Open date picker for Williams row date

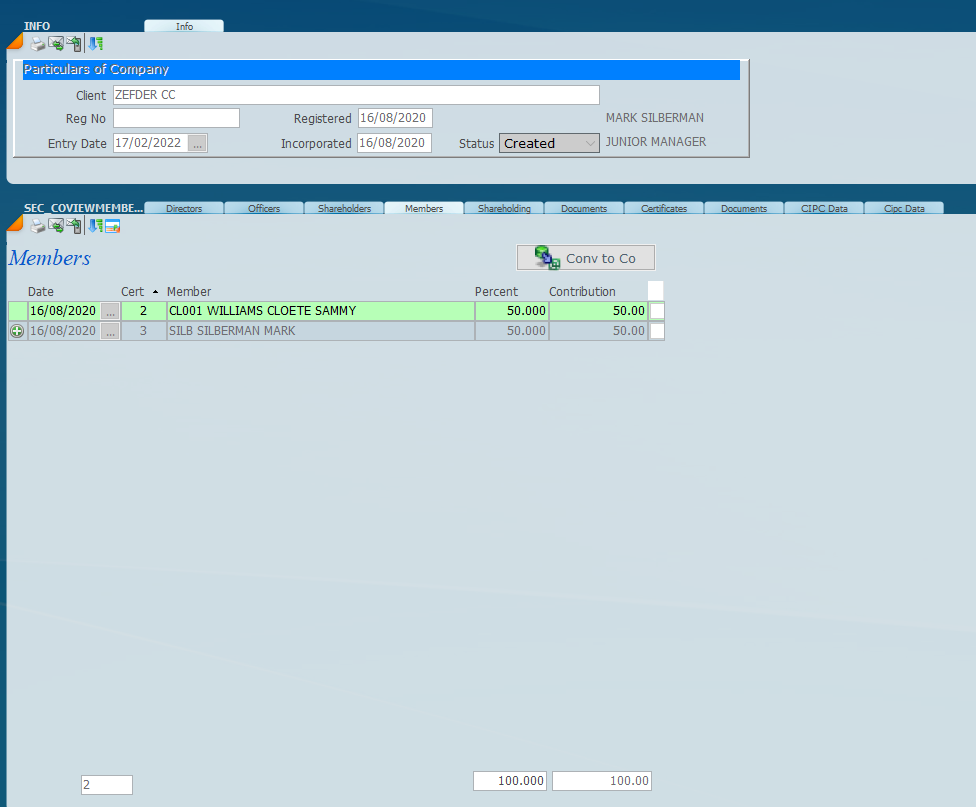(x=110, y=311)
